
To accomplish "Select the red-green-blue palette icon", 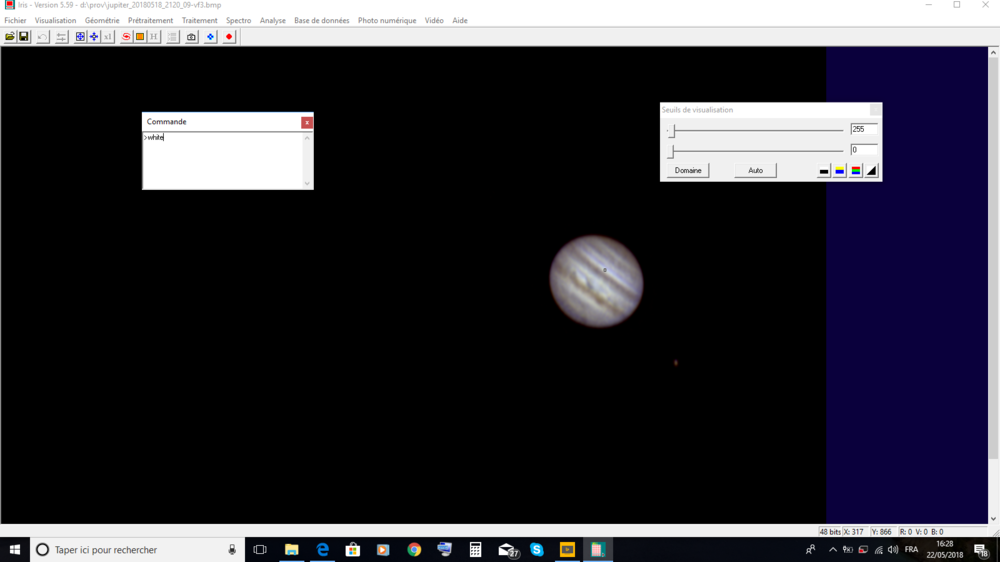I will pos(856,170).
